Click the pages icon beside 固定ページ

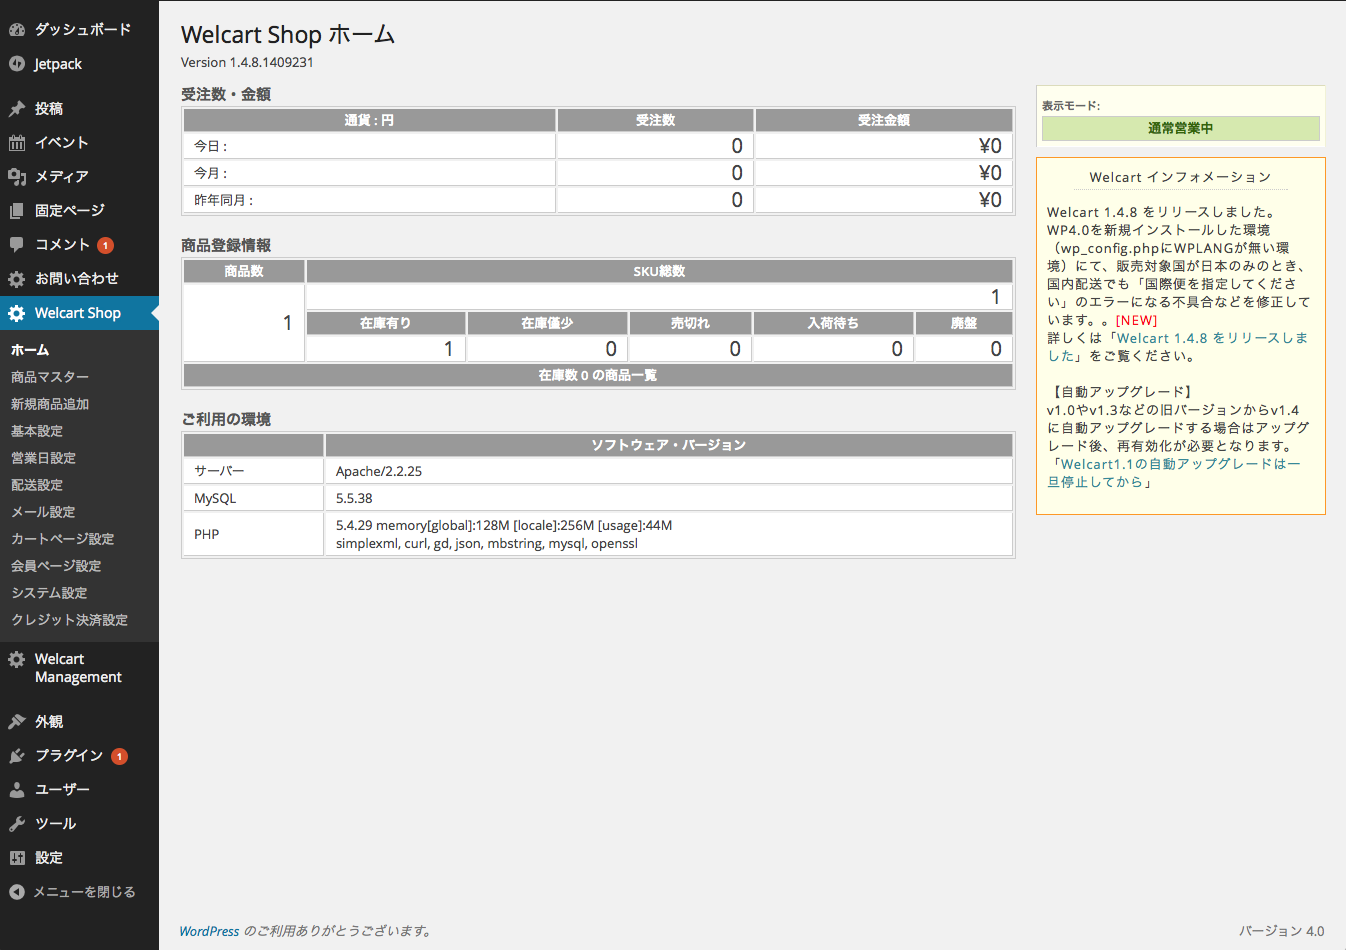click(x=17, y=211)
